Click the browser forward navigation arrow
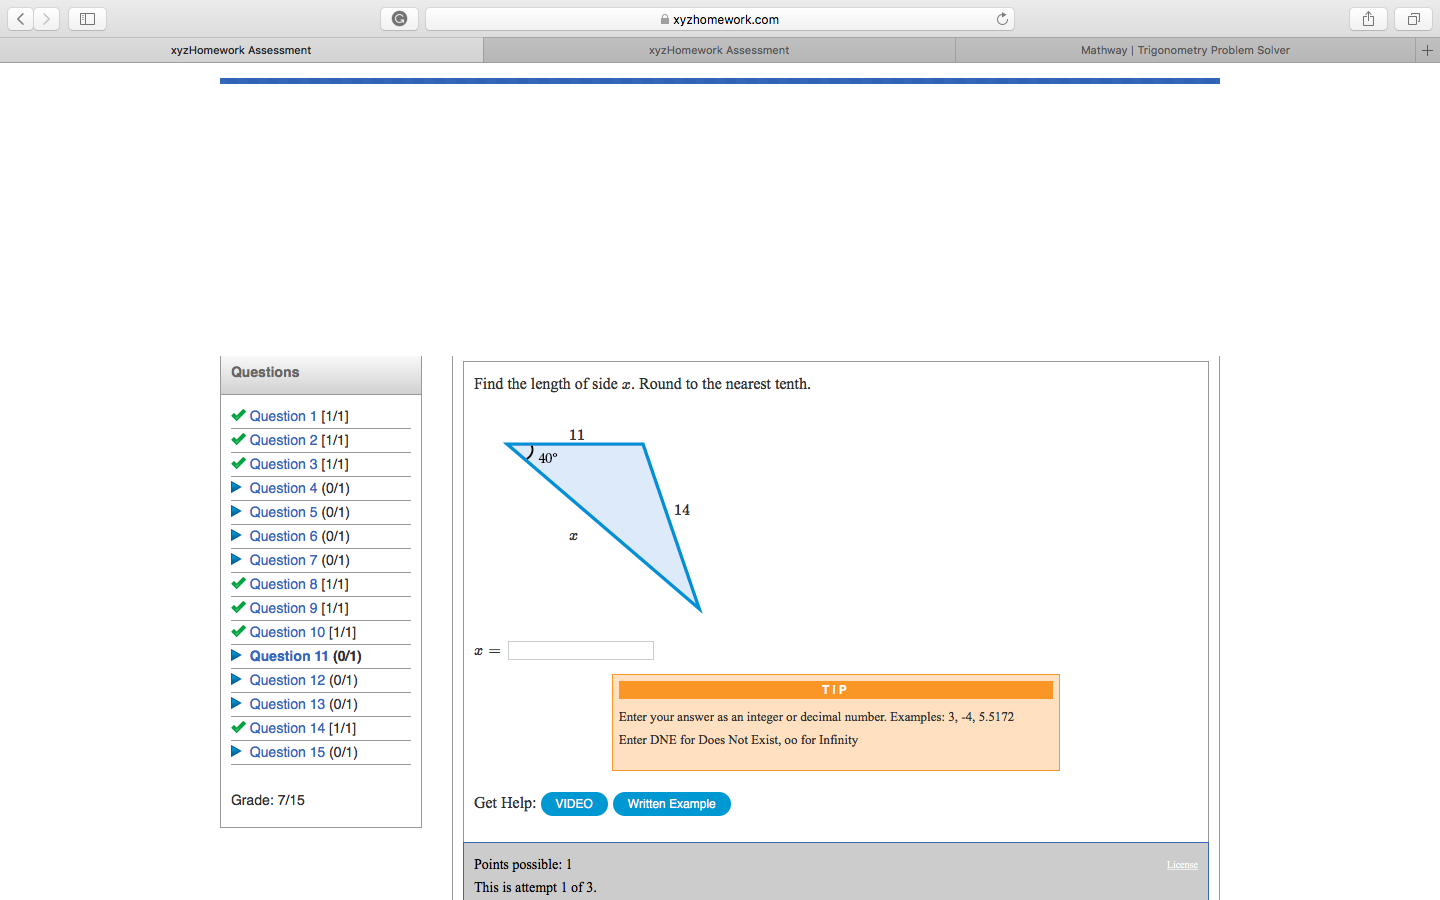 tap(46, 18)
